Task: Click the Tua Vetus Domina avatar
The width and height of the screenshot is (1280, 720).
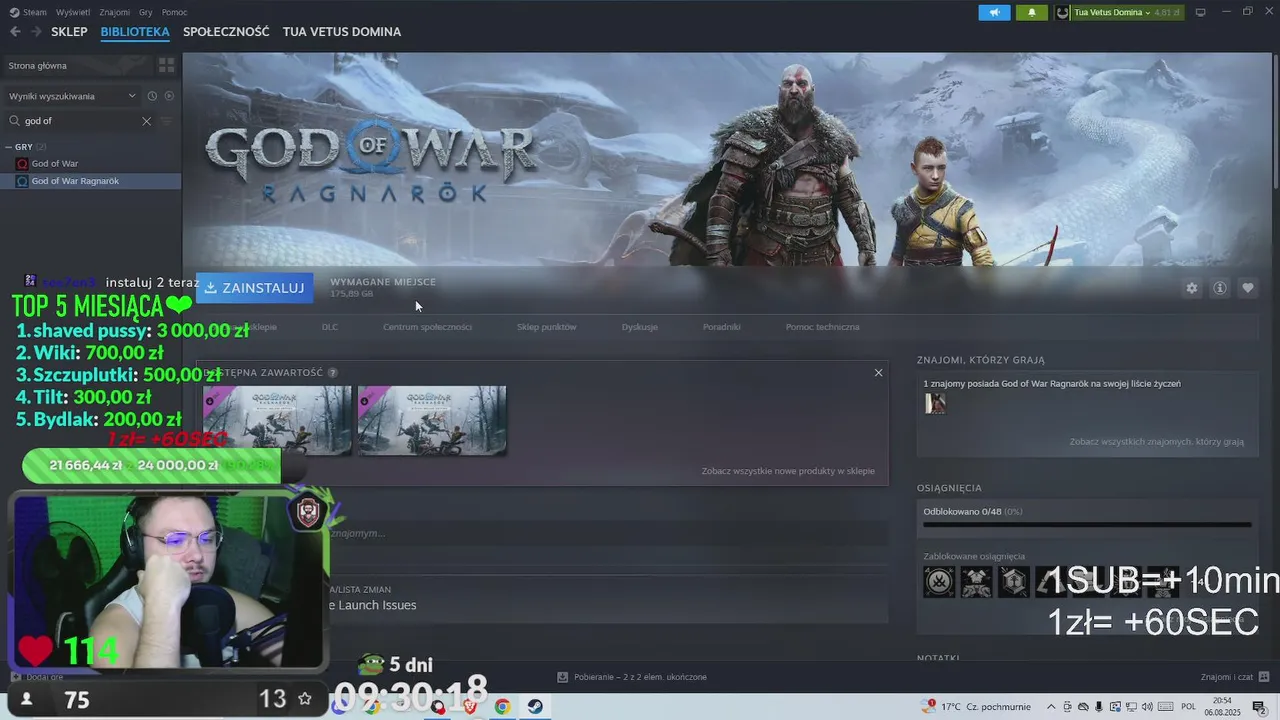Action: (x=1063, y=12)
